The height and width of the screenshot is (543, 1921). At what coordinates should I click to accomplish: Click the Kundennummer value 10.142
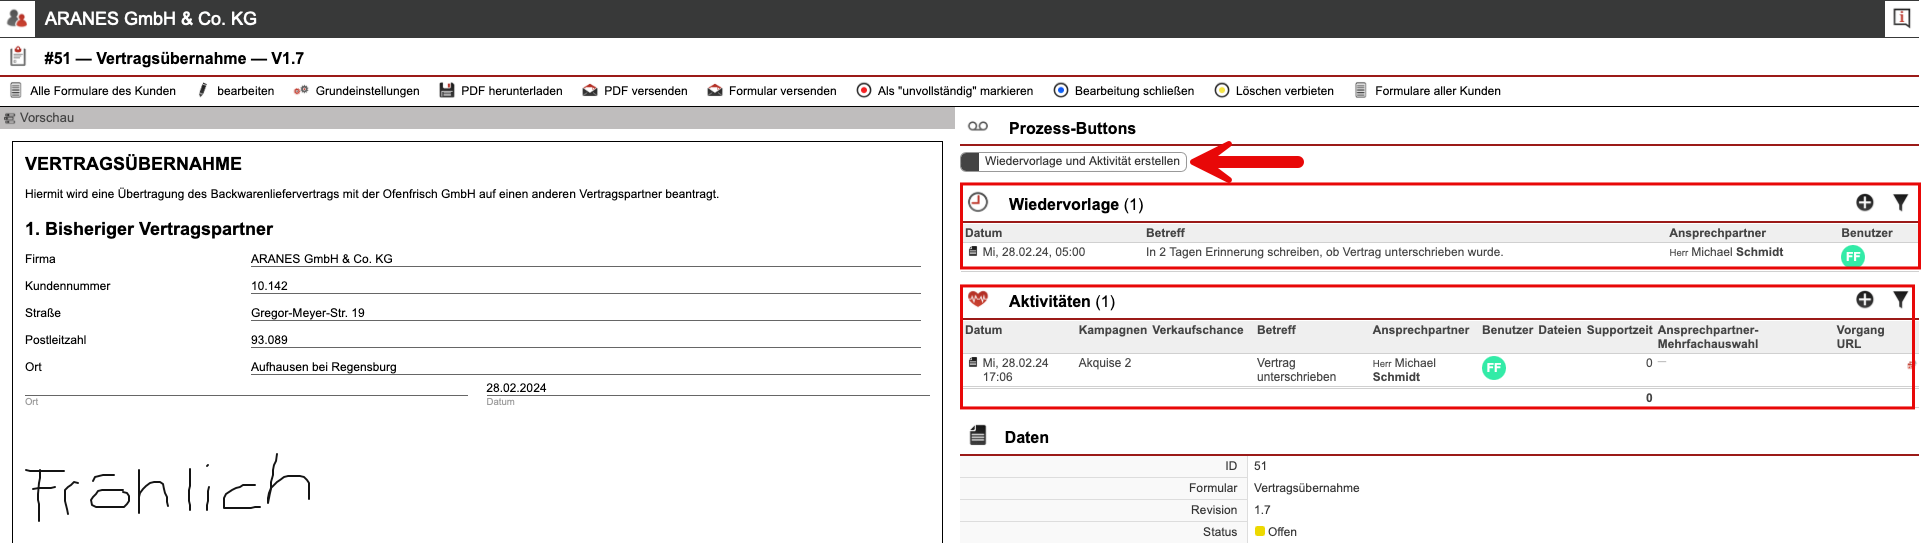pos(585,285)
